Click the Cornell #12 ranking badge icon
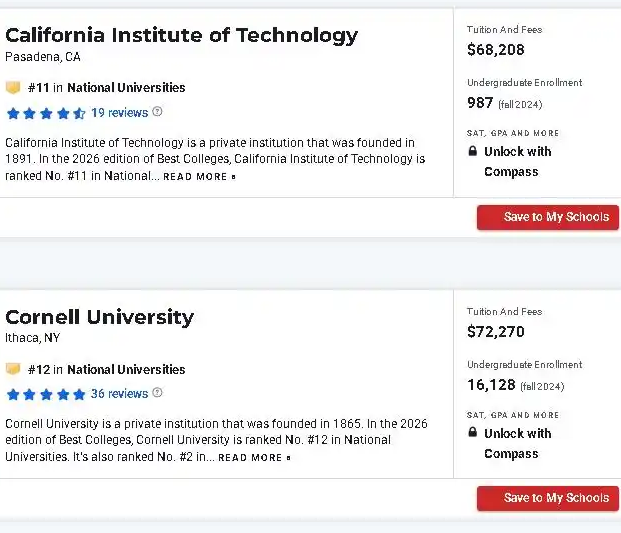This screenshot has height=533, width=621. (x=13, y=369)
